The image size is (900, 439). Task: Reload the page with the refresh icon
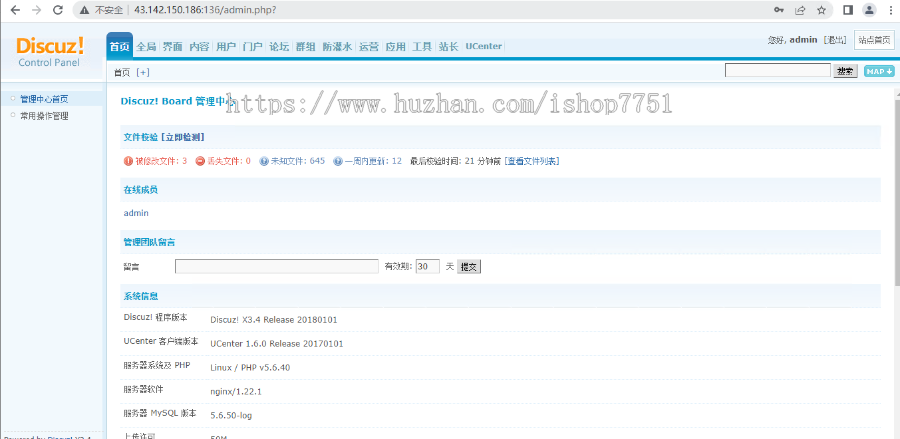[57, 10]
